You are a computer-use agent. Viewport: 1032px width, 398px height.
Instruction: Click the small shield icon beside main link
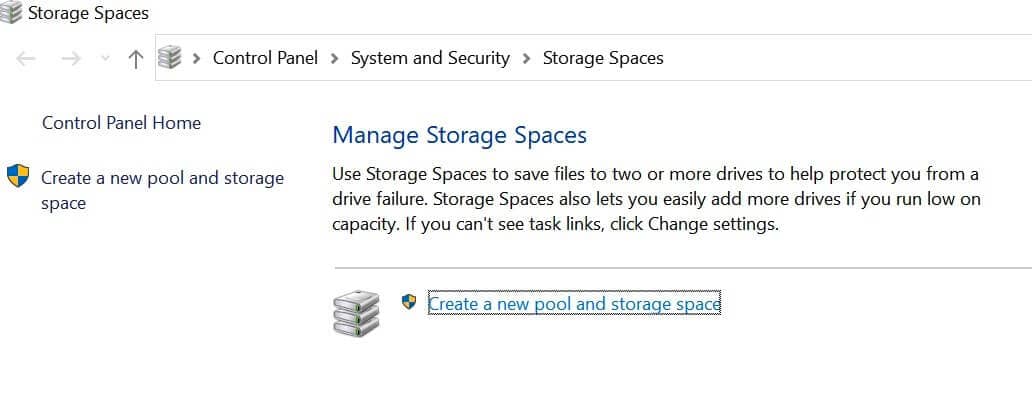[409, 302]
